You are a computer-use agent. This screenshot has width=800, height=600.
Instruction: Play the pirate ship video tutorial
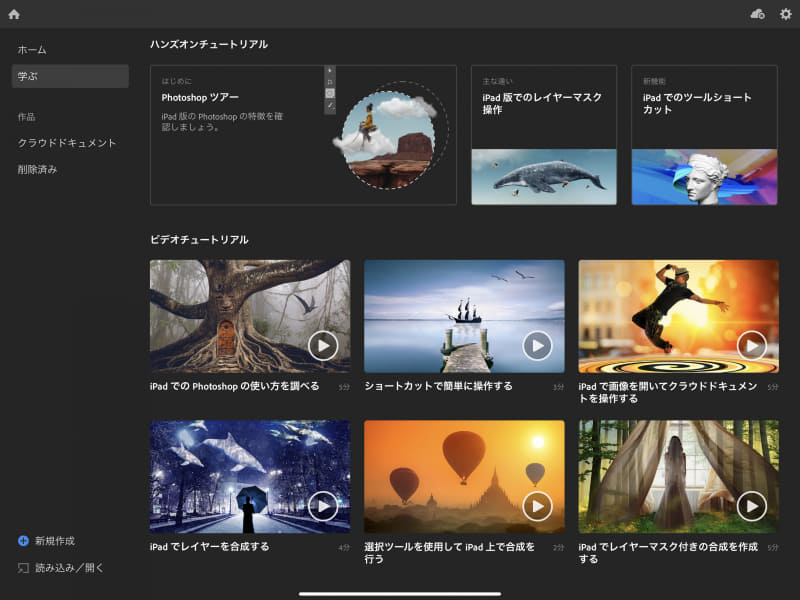(537, 345)
